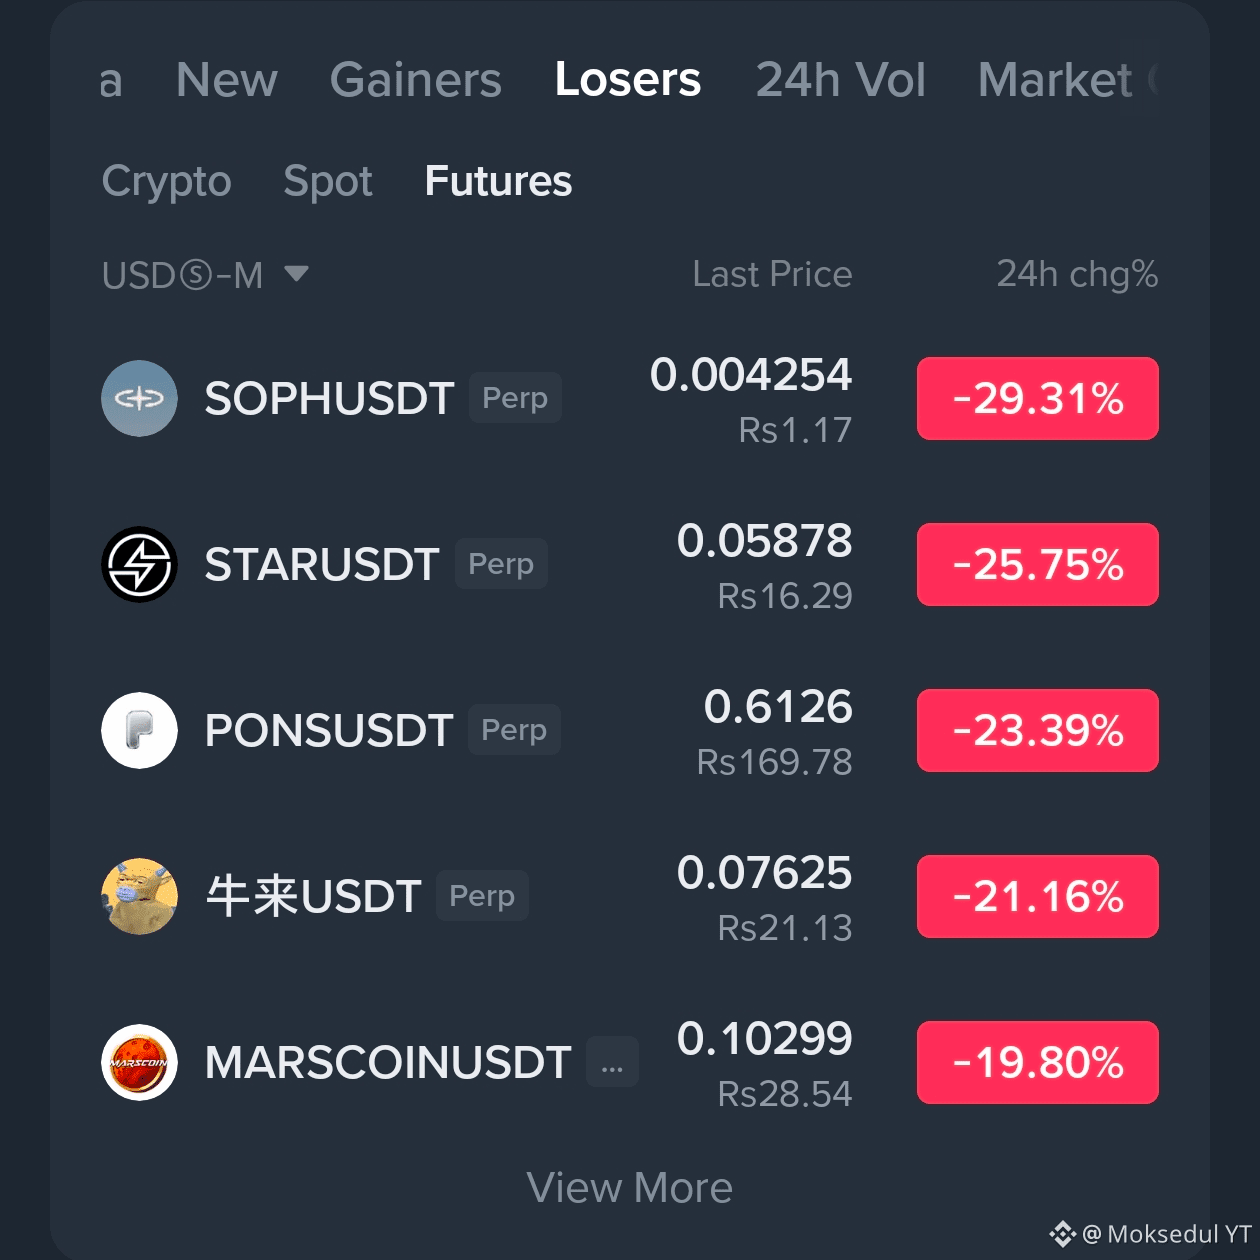
Task: Tap the MARSCOIN red planet icon
Action: pyautogui.click(x=139, y=1062)
